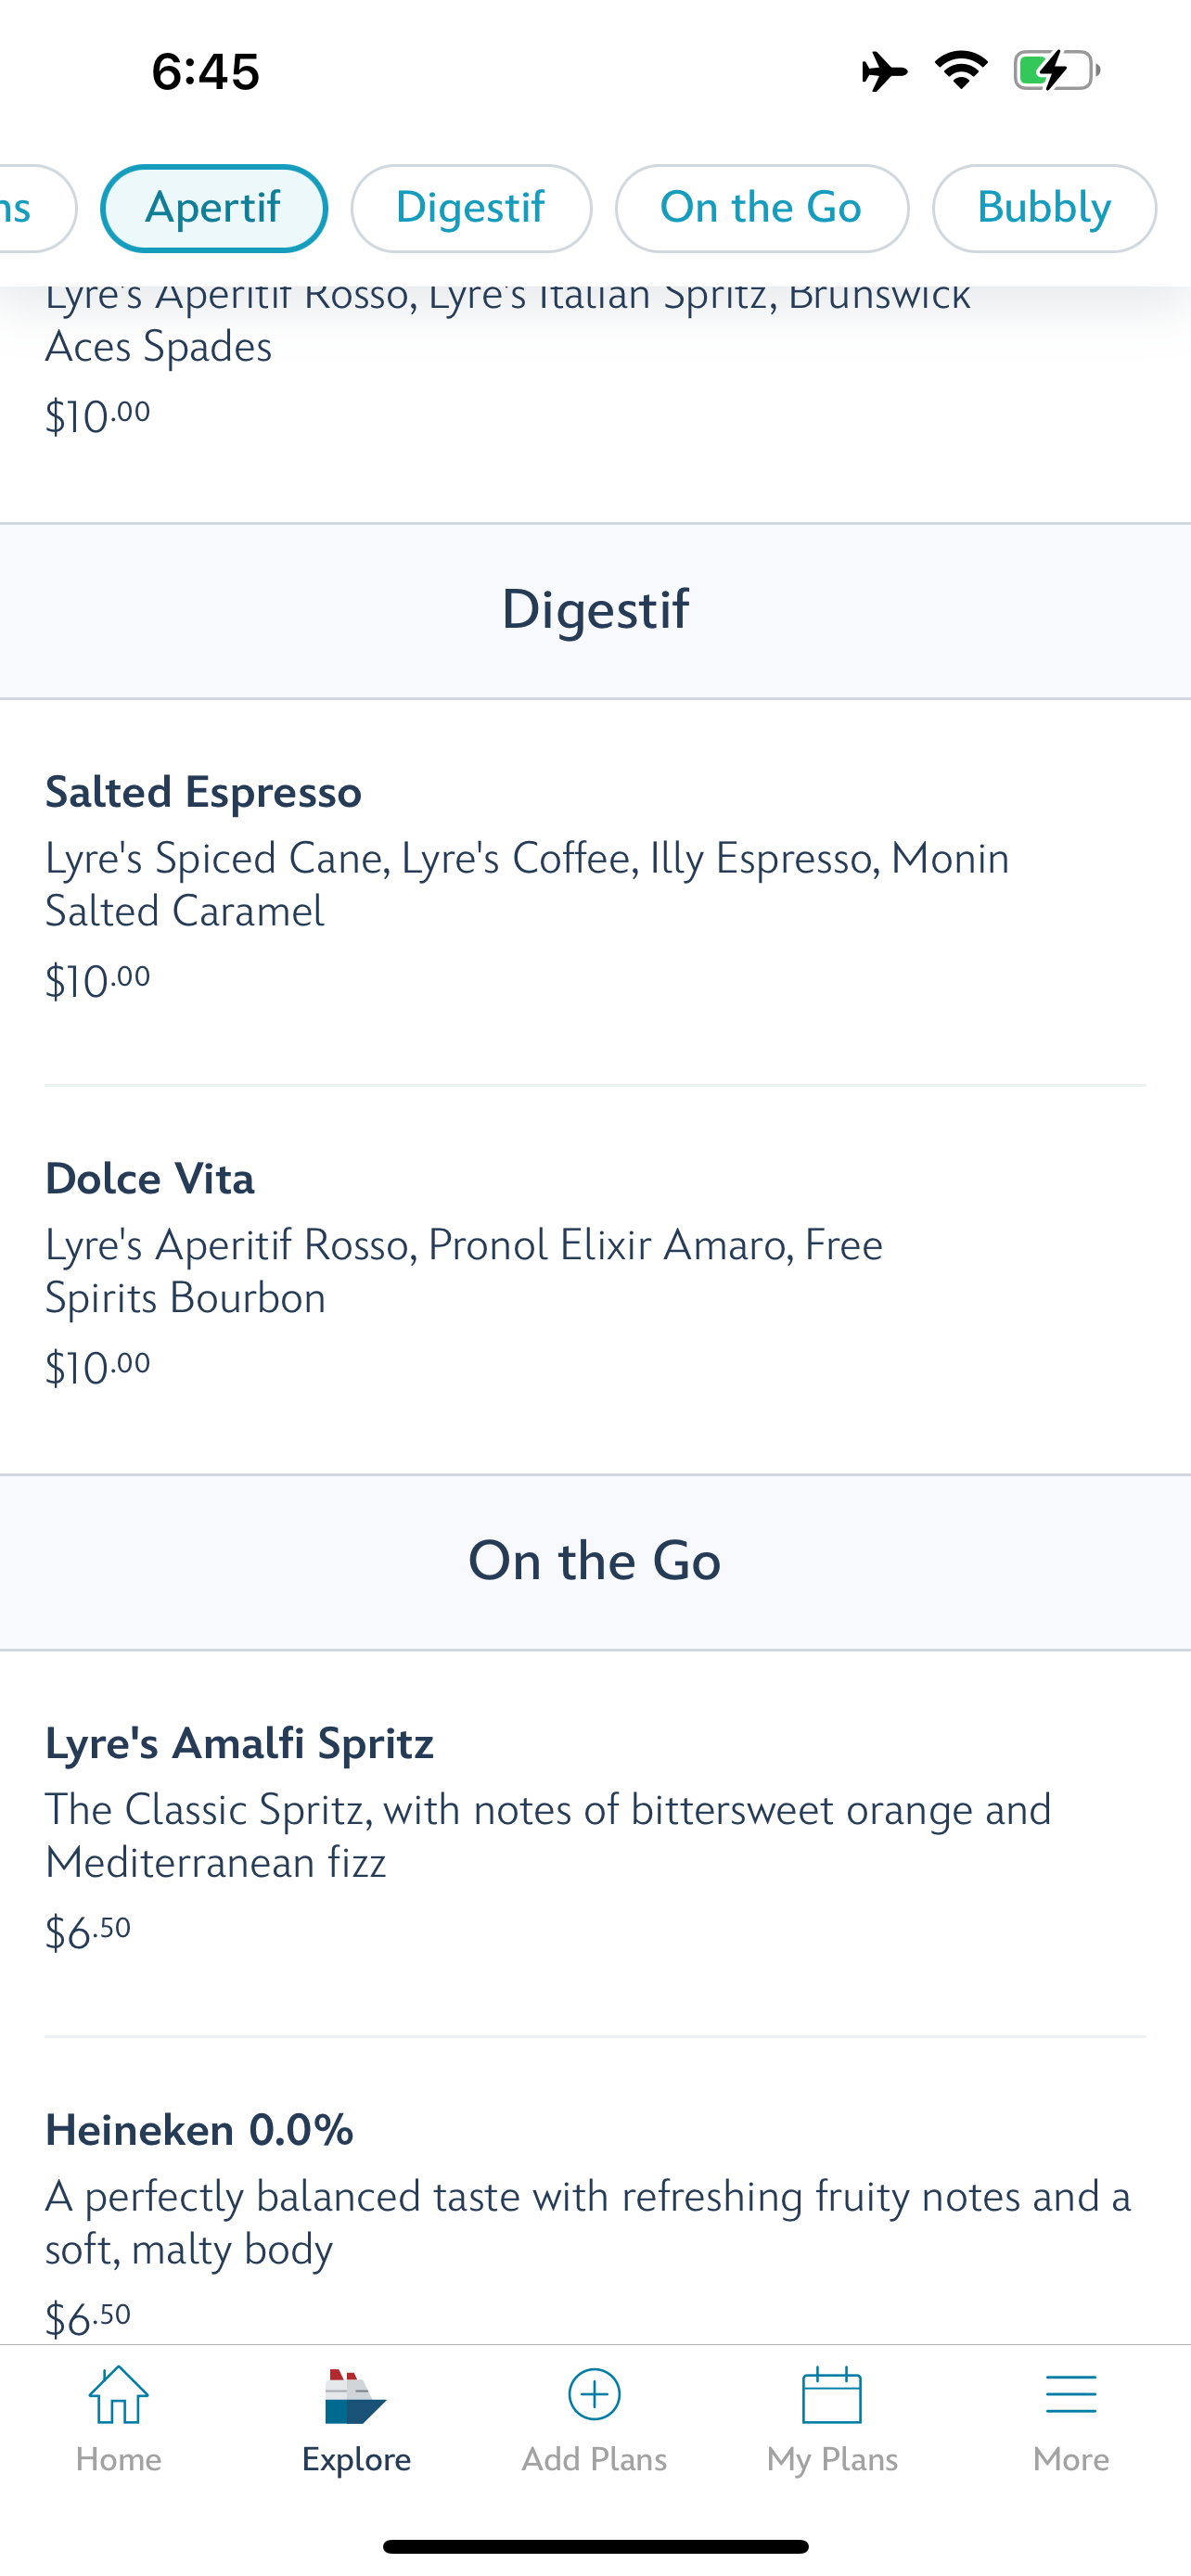View Lyre's Amalfi Spritz details
This screenshot has height=2576, width=1191.
coord(240,1743)
